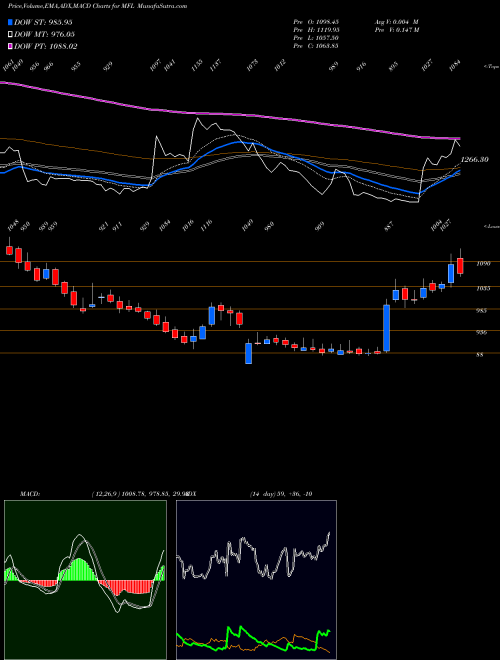Image resolution: width=500 pixels, height=660 pixels.
Task: Click the blue DOW ST legend swatch
Action: [10, 22]
